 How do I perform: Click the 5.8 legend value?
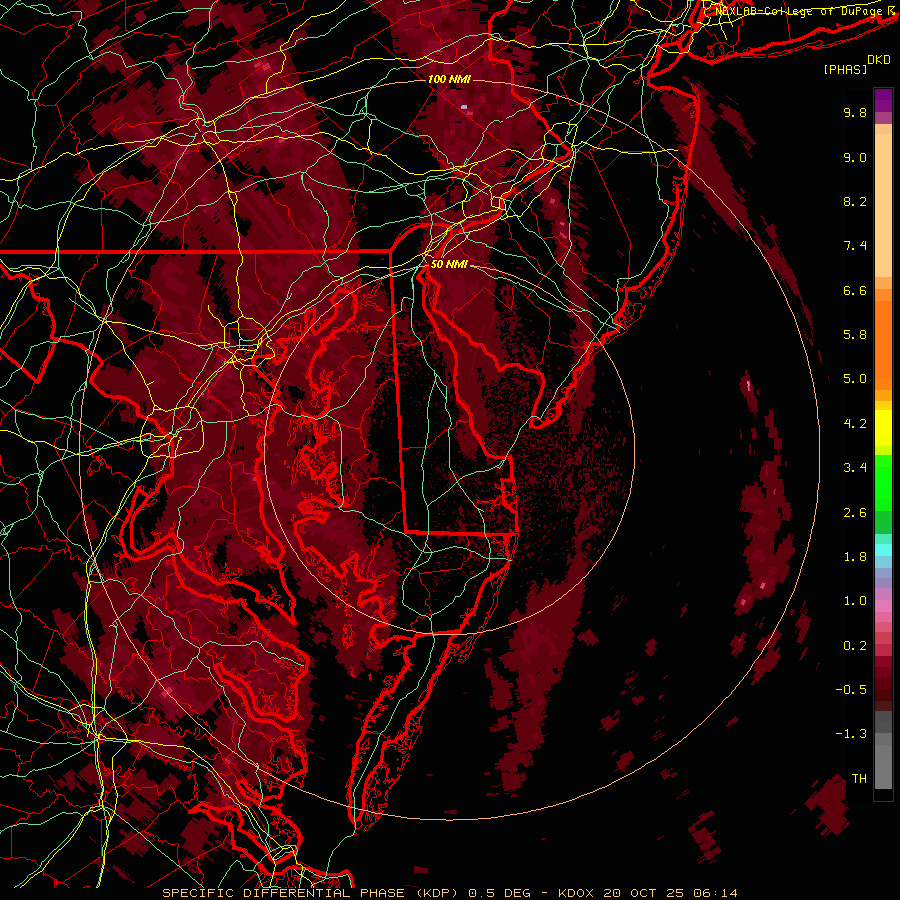855,335
